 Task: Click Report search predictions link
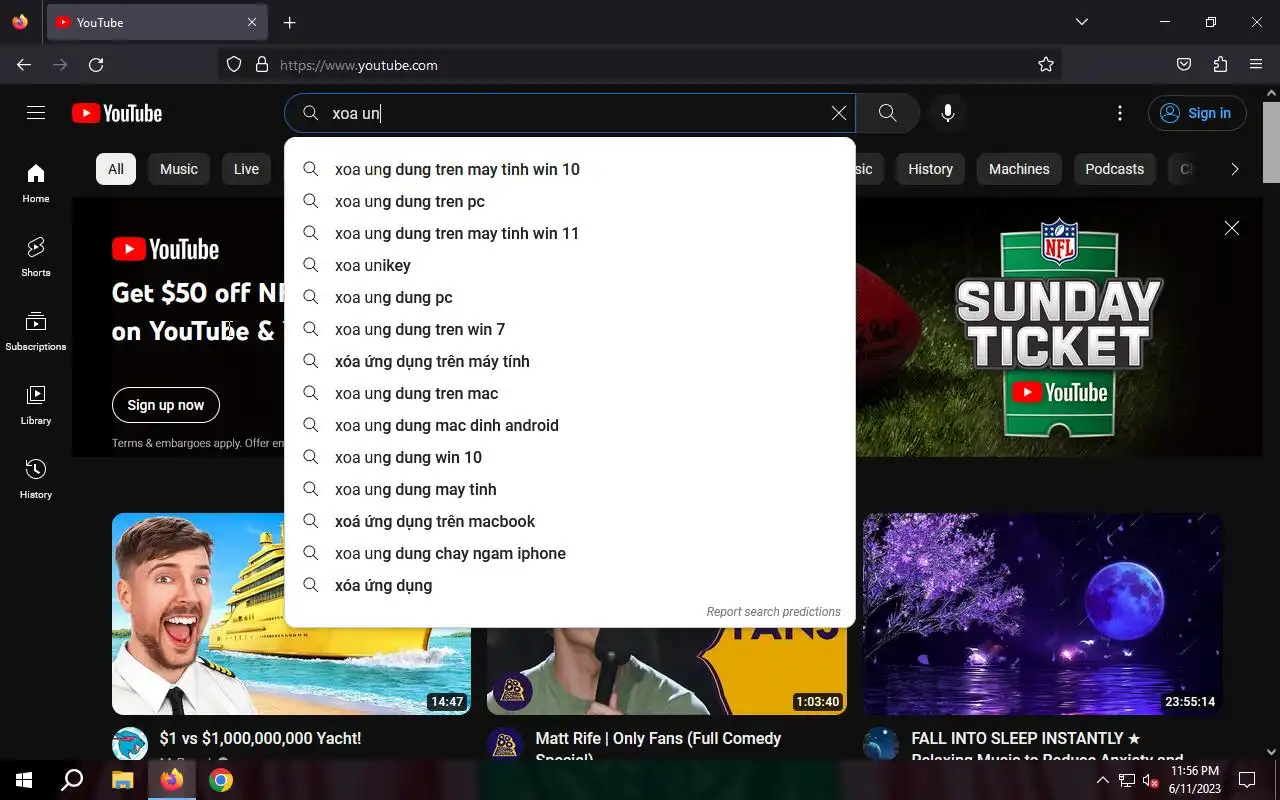point(773,612)
